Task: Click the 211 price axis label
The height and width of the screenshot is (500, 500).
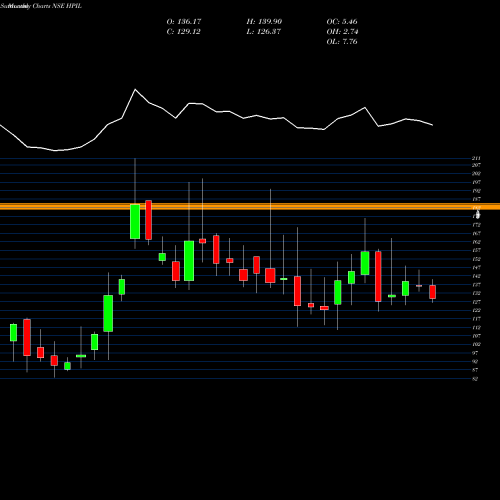Action: (476, 158)
